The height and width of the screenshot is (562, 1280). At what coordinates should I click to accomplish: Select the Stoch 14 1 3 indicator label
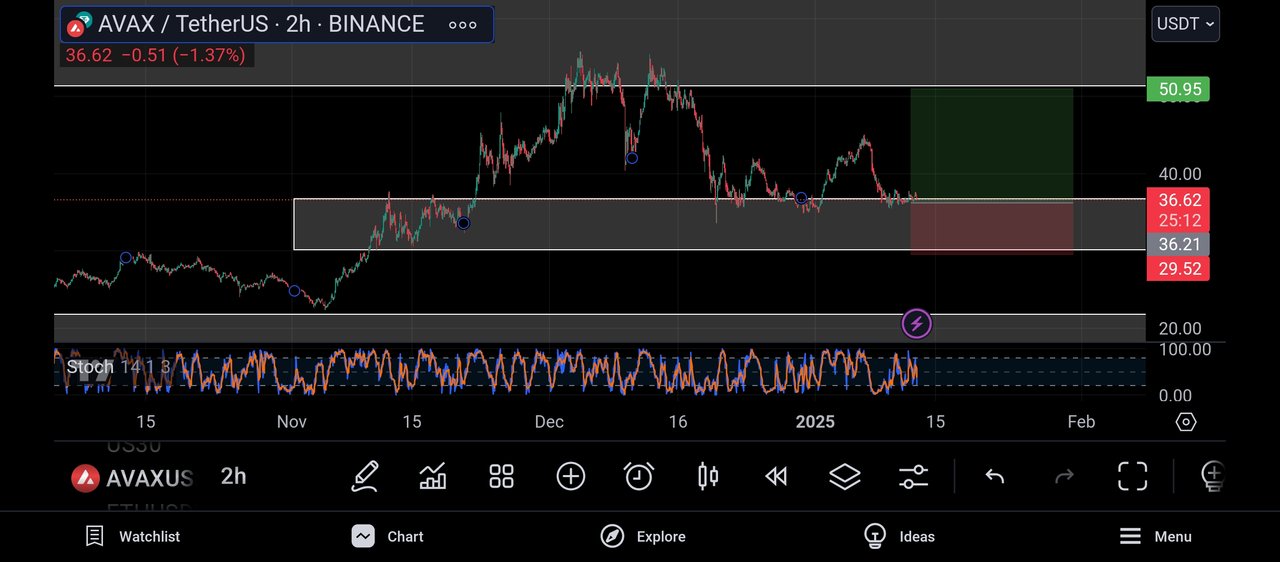click(118, 367)
